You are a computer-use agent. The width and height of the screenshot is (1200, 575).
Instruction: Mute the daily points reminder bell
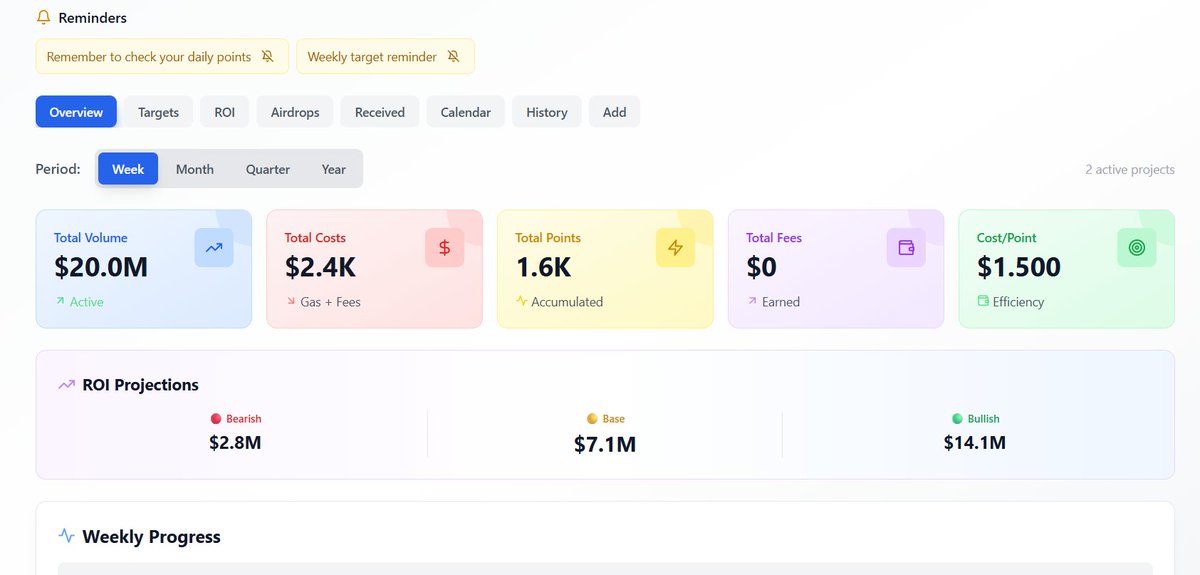[x=268, y=57]
